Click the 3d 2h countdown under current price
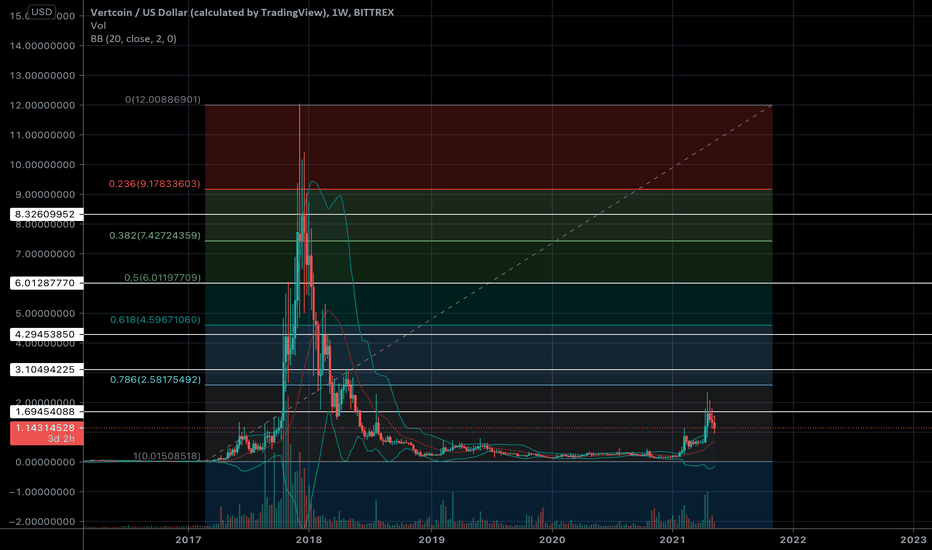 coord(61,439)
